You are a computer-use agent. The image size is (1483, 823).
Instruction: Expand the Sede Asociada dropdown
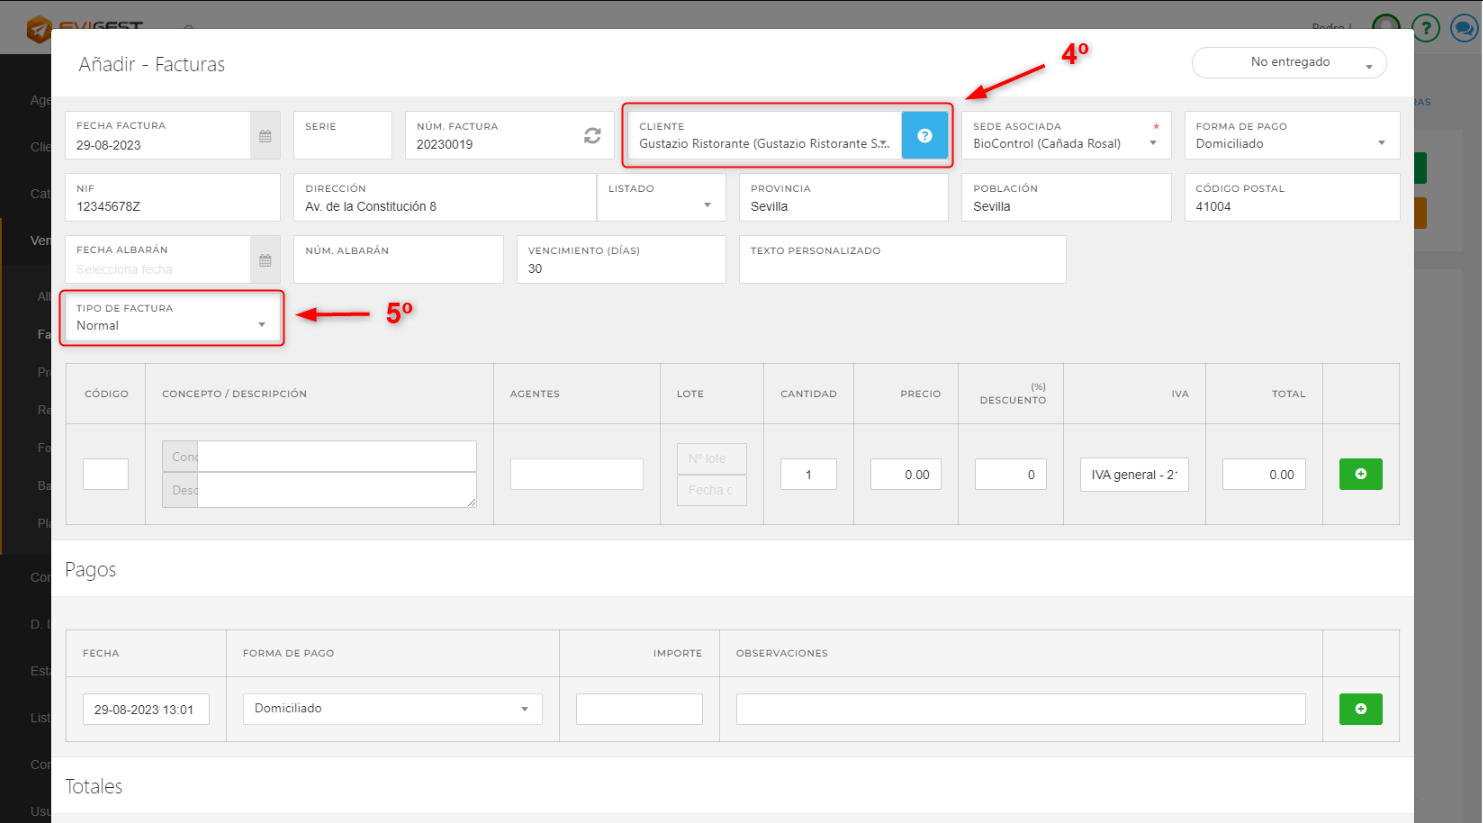[x=1064, y=143]
